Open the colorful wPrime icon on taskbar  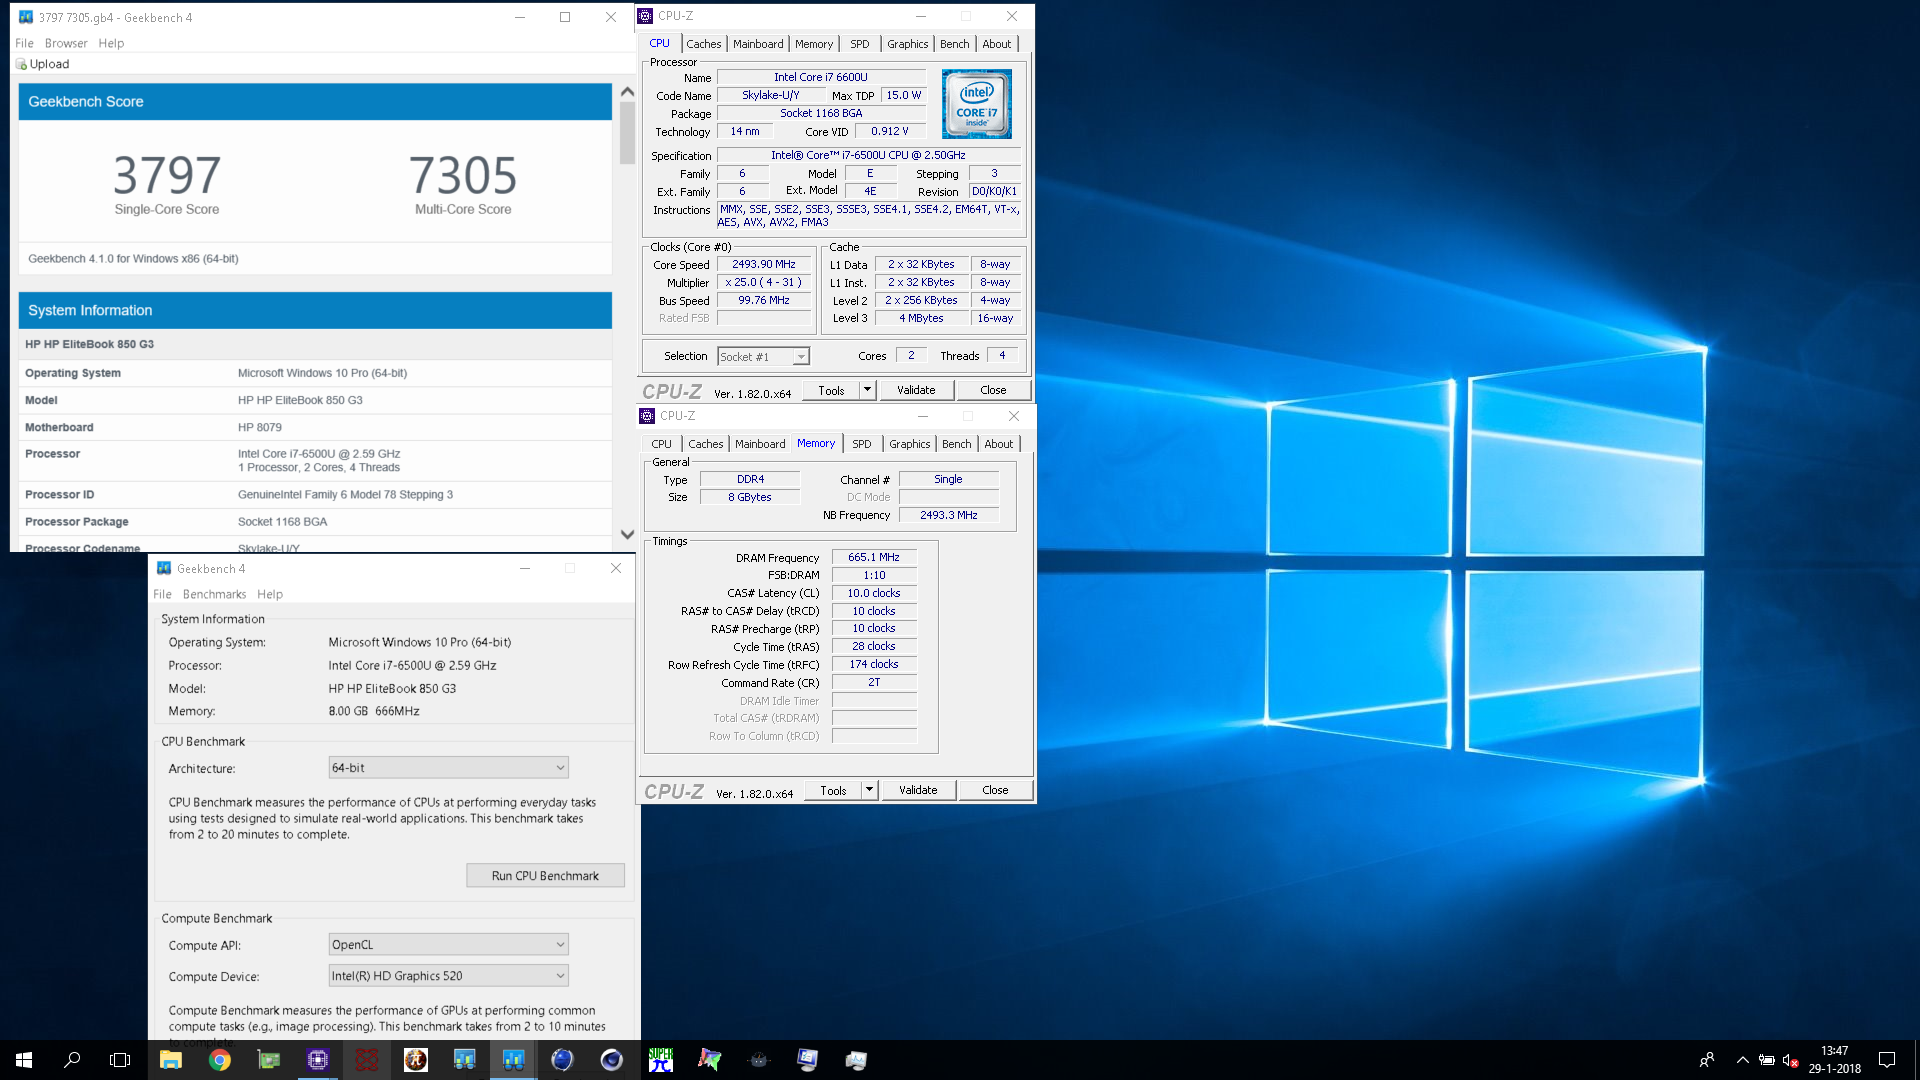click(710, 1060)
